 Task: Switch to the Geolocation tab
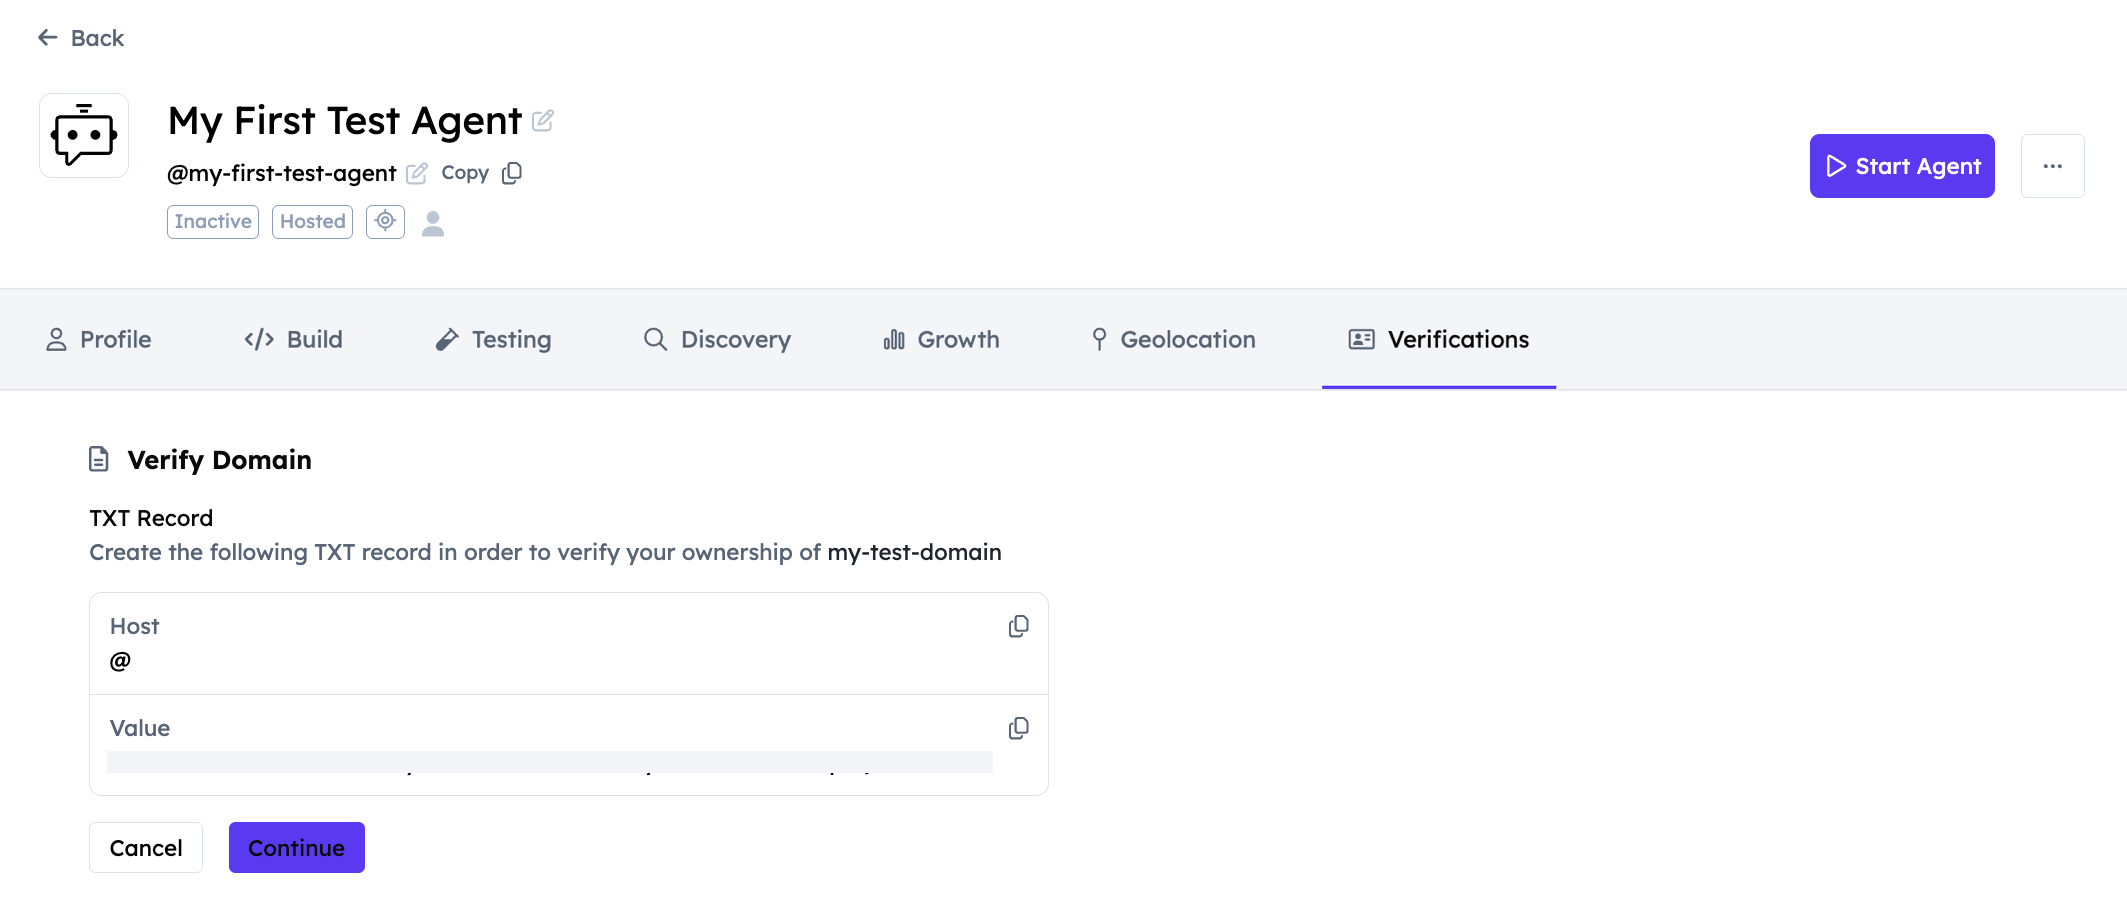tap(1173, 340)
